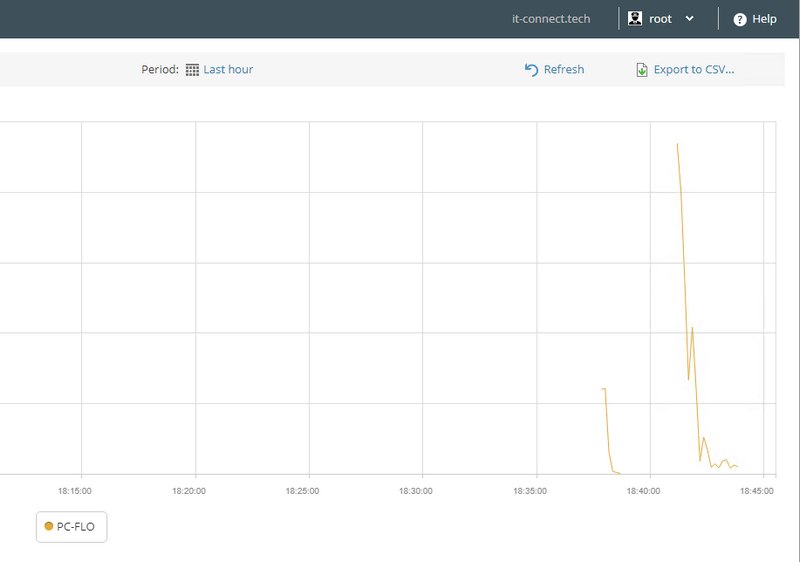
Task: Open the Help link
Action: click(x=764, y=19)
